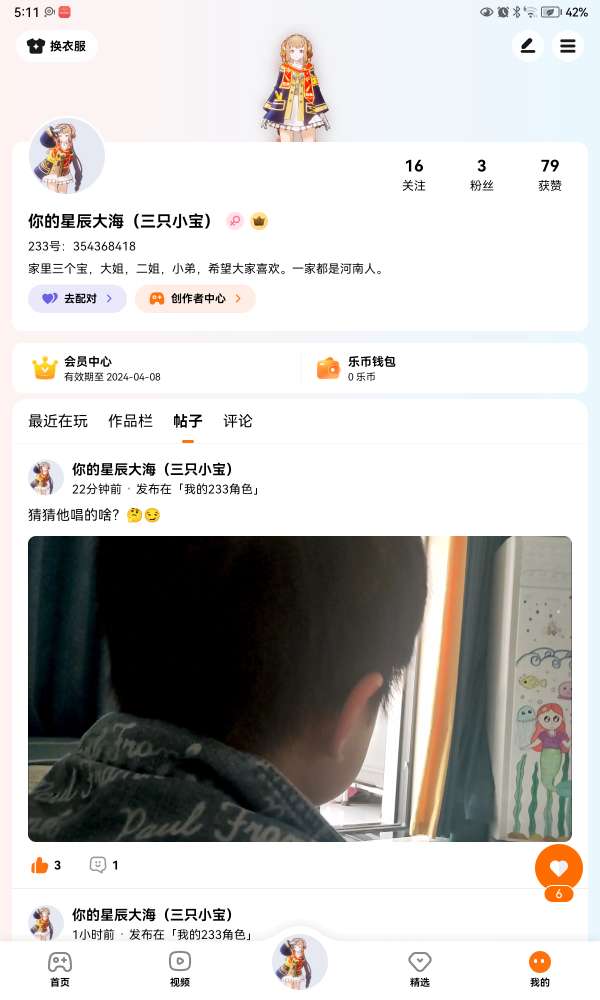
Task: Switch to 评论 tab
Action: click(x=238, y=421)
